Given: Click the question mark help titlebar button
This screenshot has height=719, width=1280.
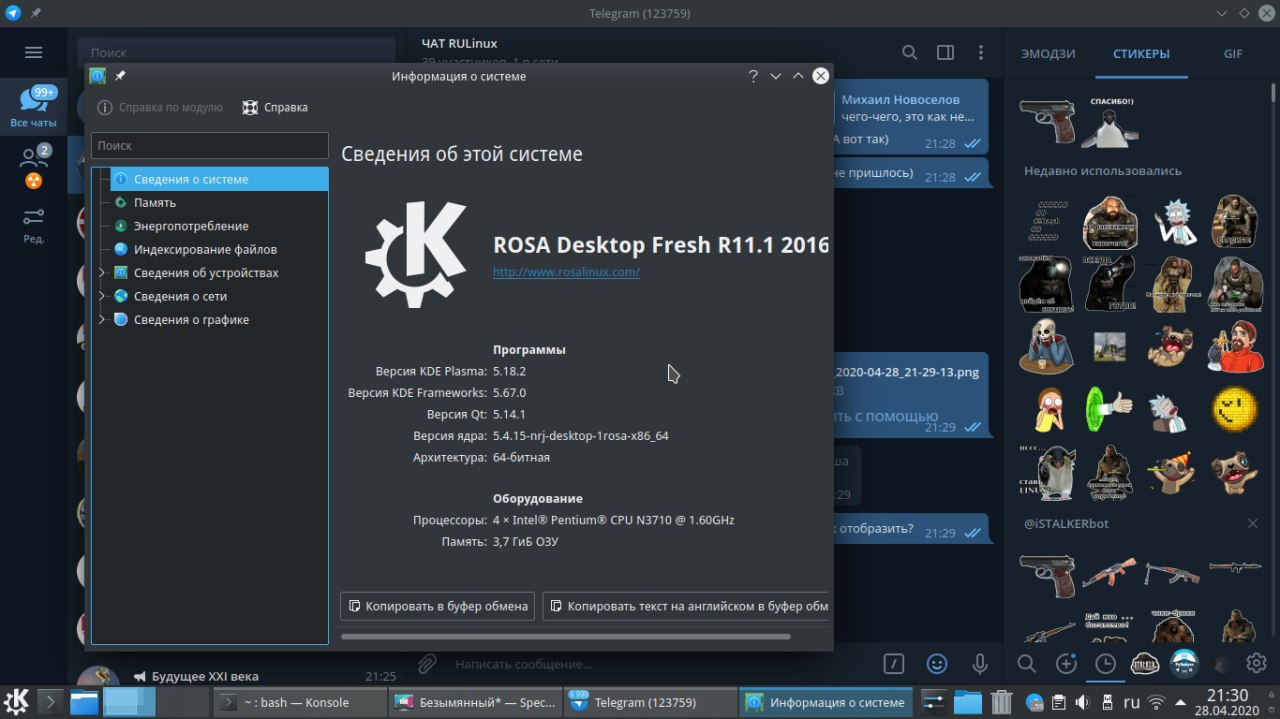Looking at the screenshot, I should [x=753, y=76].
